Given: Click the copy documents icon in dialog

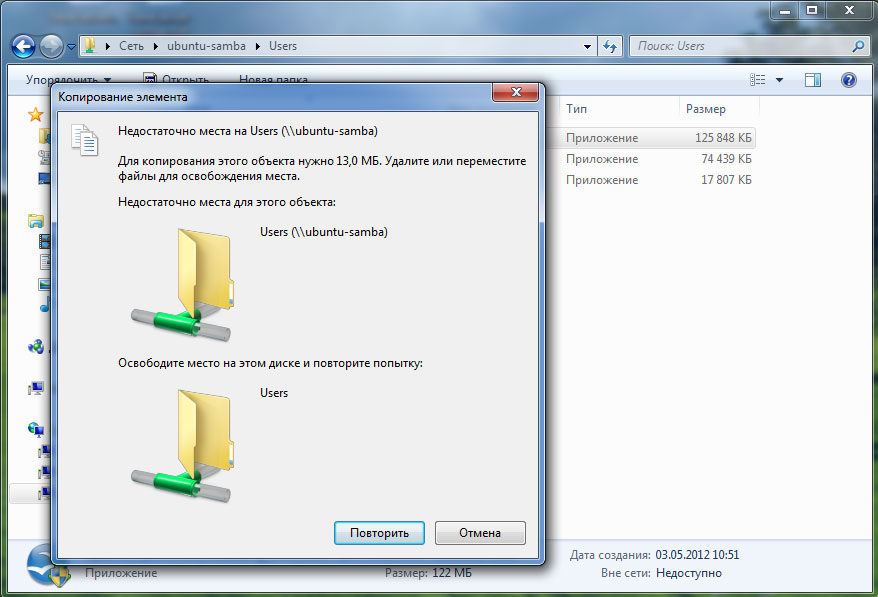Looking at the screenshot, I should click(x=85, y=139).
